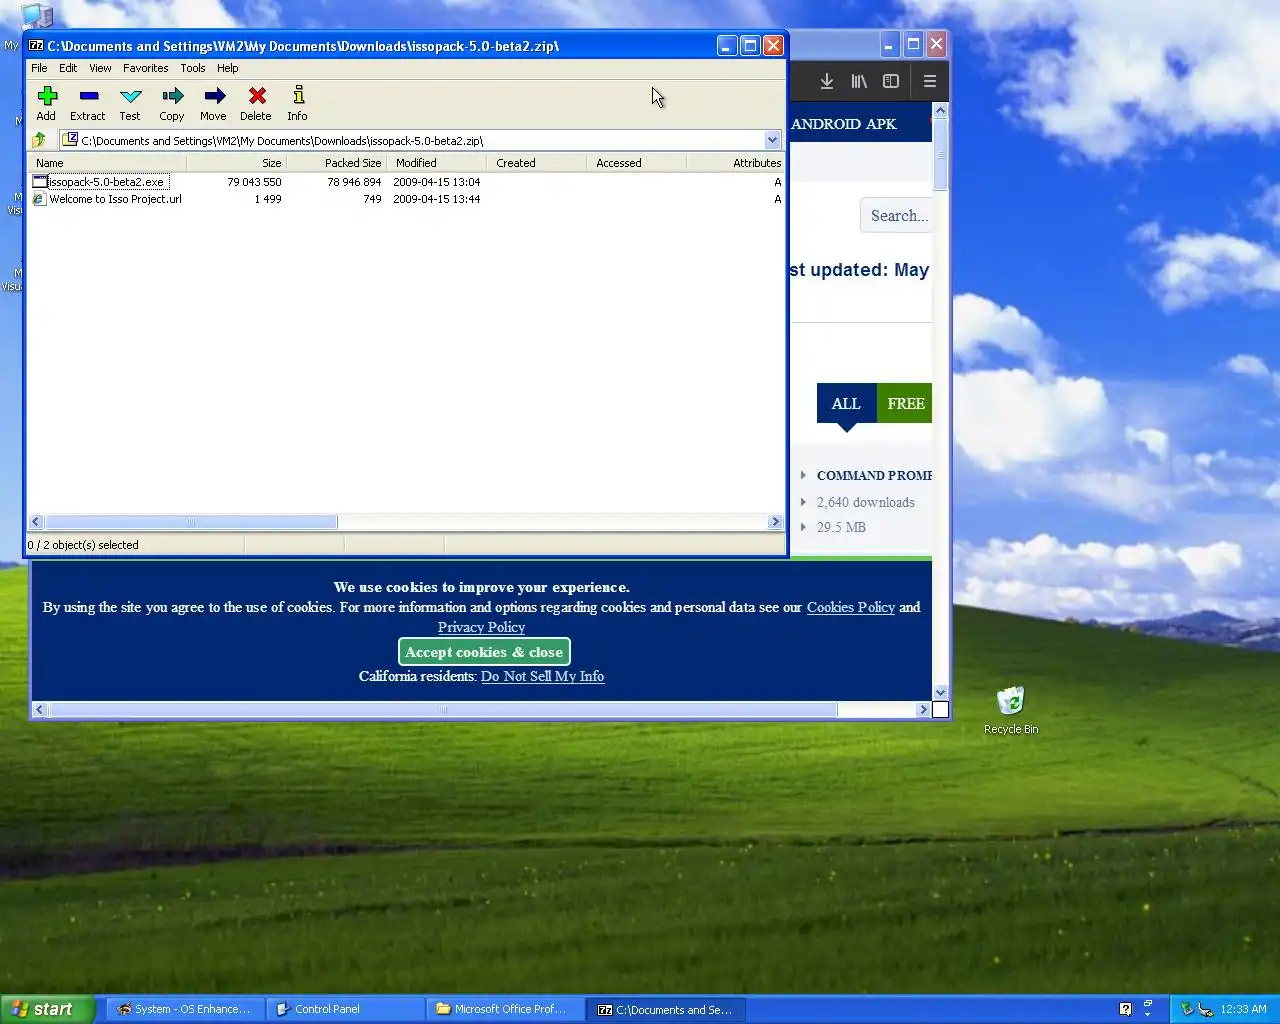This screenshot has height=1024, width=1280.
Task: Open the View menu
Action: 100,68
